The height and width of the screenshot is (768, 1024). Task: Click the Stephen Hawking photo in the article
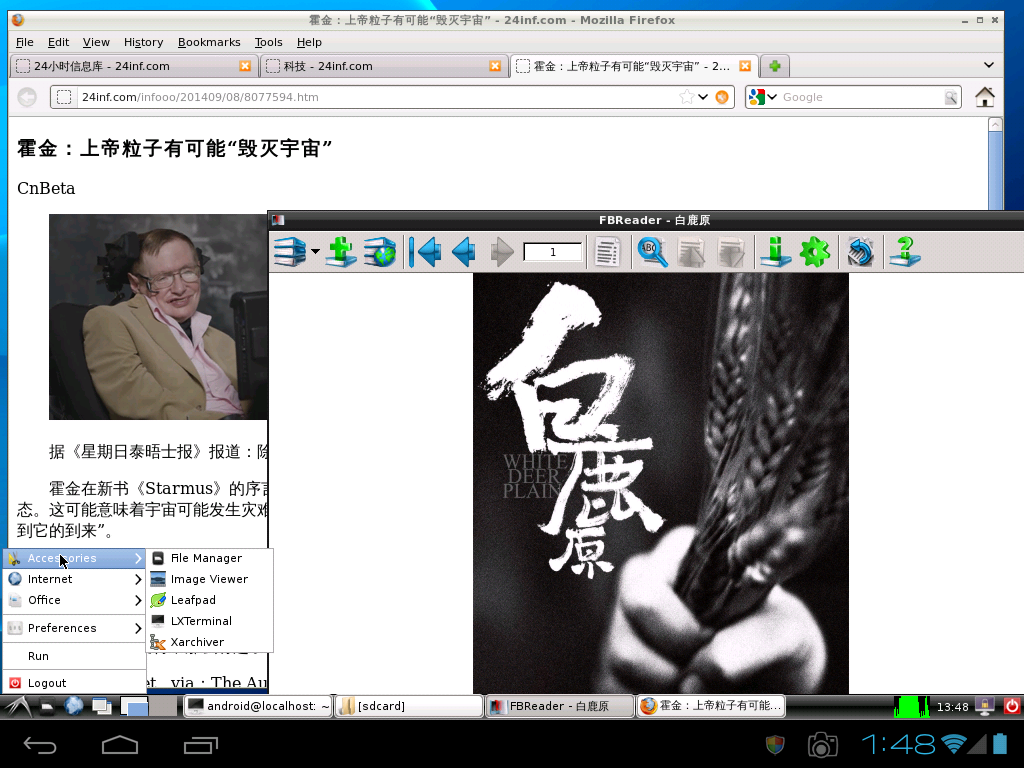click(158, 317)
